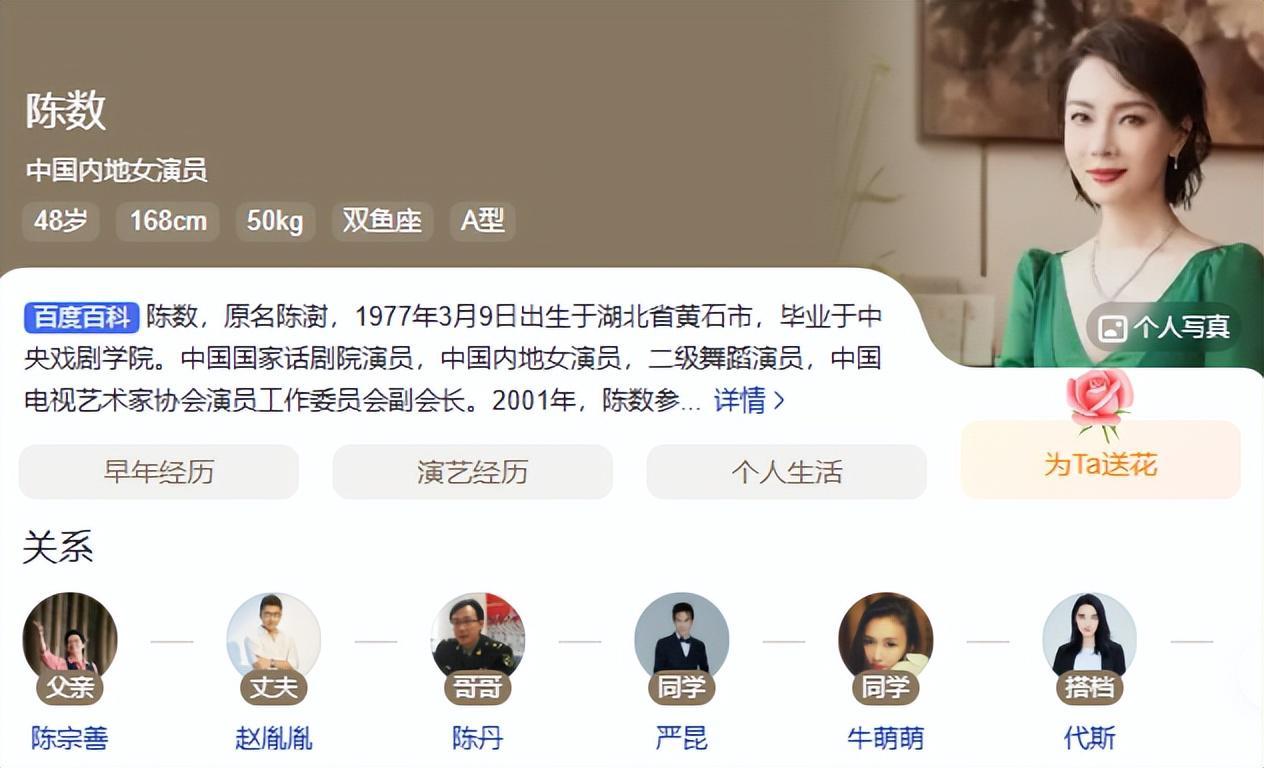Open husband 赵胤胤's avatar
This screenshot has height=768, width=1264.
(274, 640)
